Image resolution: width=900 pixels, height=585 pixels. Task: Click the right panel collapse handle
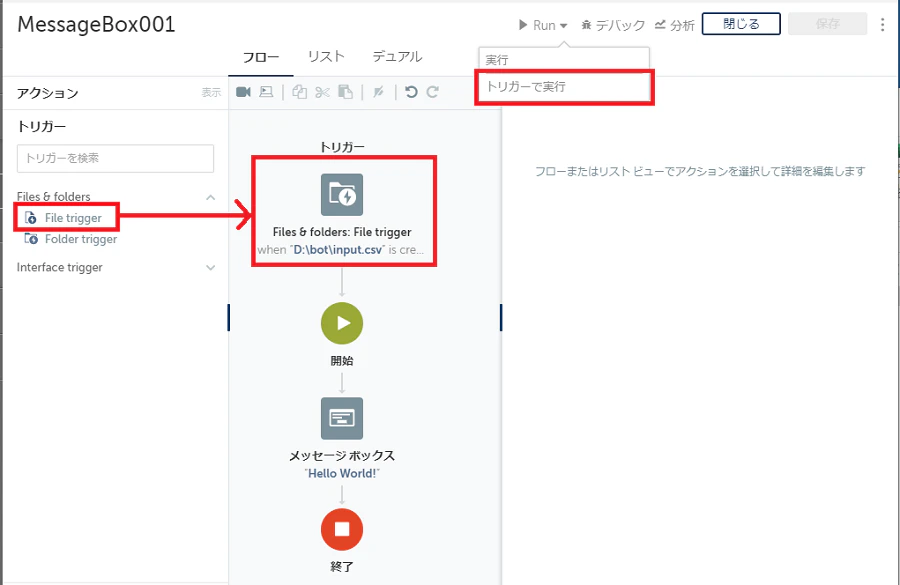(501, 317)
